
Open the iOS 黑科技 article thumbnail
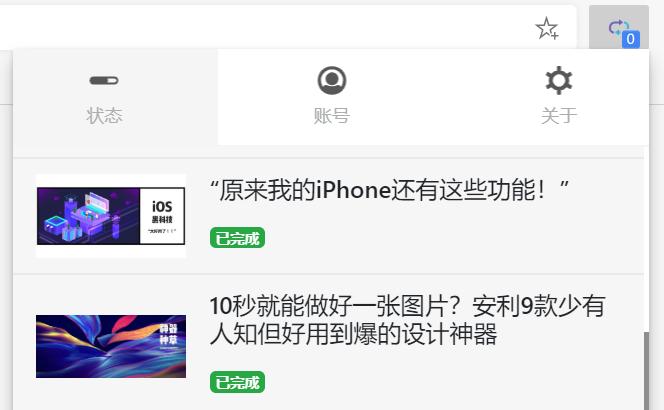pyautogui.click(x=111, y=216)
